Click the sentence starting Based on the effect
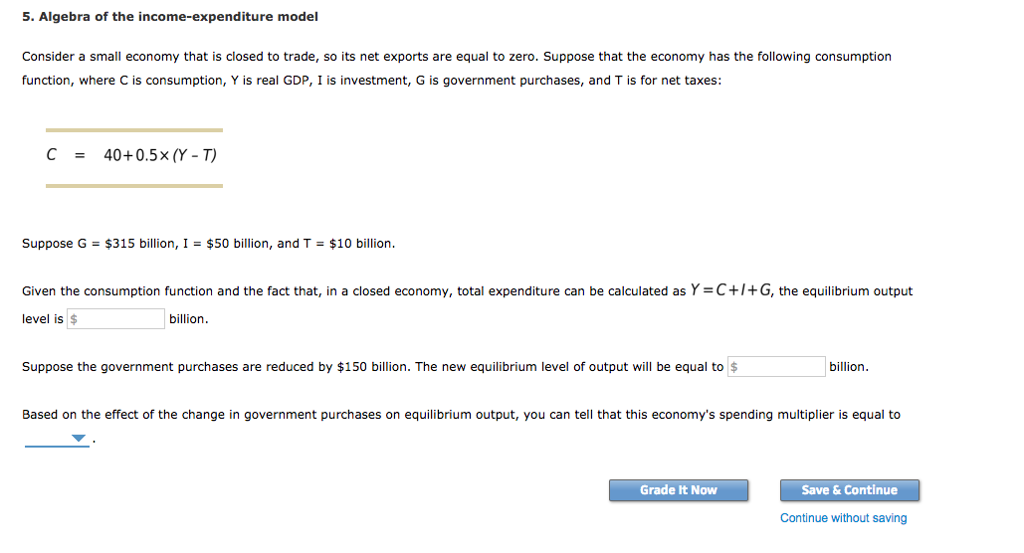The height and width of the screenshot is (553, 1024). point(461,414)
